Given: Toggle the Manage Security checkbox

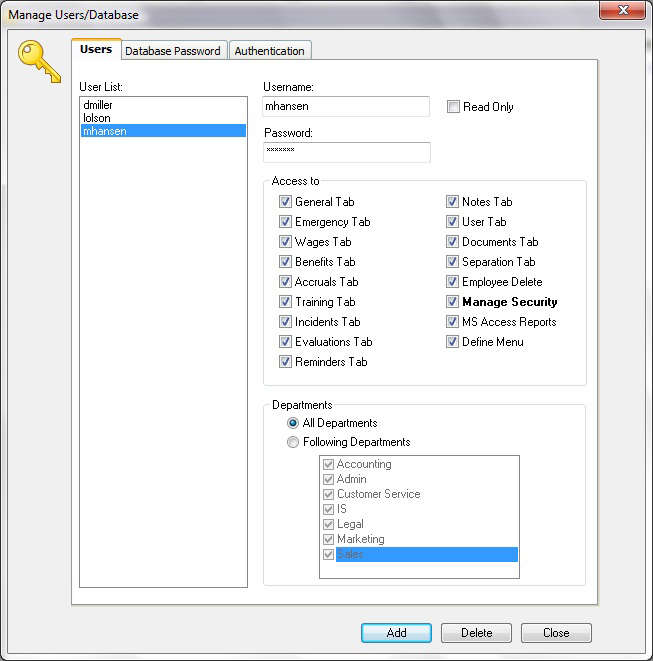Looking at the screenshot, I should 453,302.
